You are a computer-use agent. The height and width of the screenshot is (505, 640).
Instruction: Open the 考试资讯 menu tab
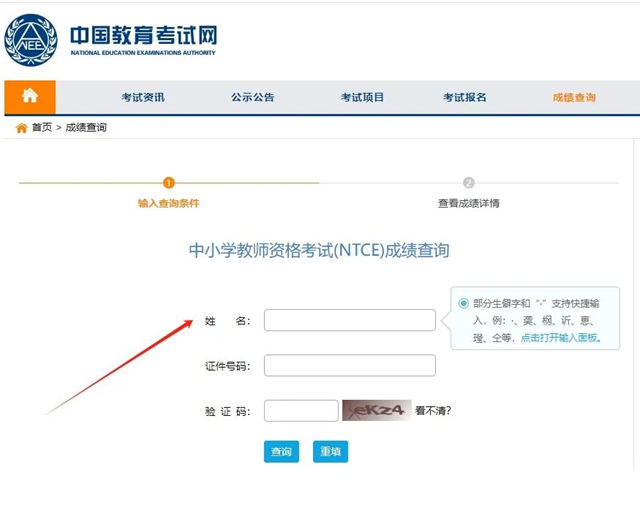click(143, 97)
